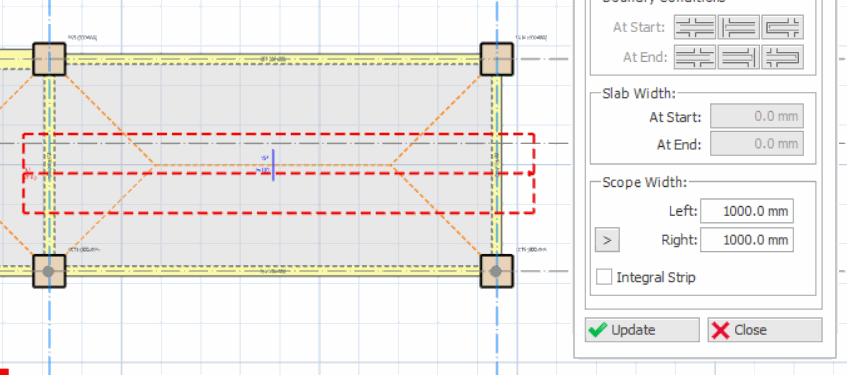Click the Scope Width Left field
The width and height of the screenshot is (847, 375).
click(x=747, y=211)
